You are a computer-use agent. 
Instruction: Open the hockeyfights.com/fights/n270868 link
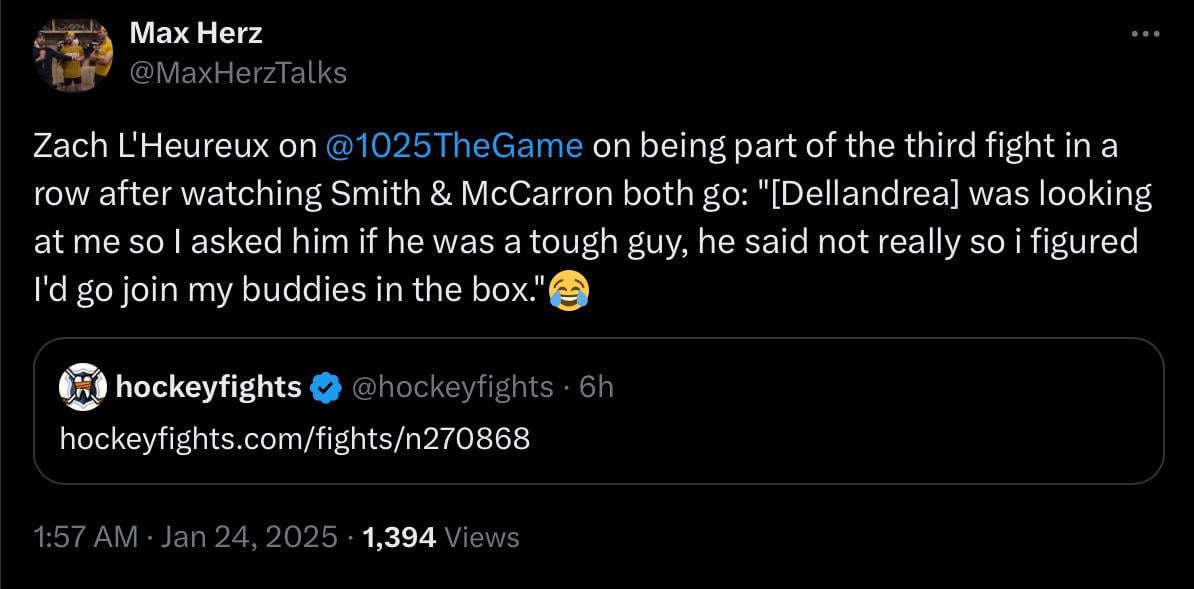(x=295, y=437)
